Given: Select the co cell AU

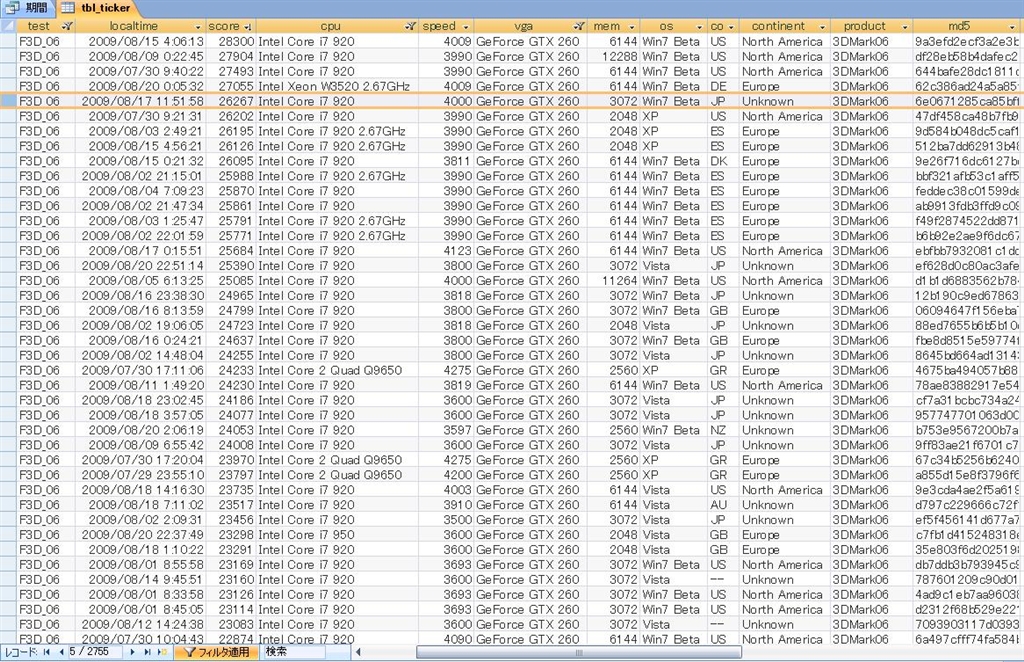Looking at the screenshot, I should pos(722,505).
